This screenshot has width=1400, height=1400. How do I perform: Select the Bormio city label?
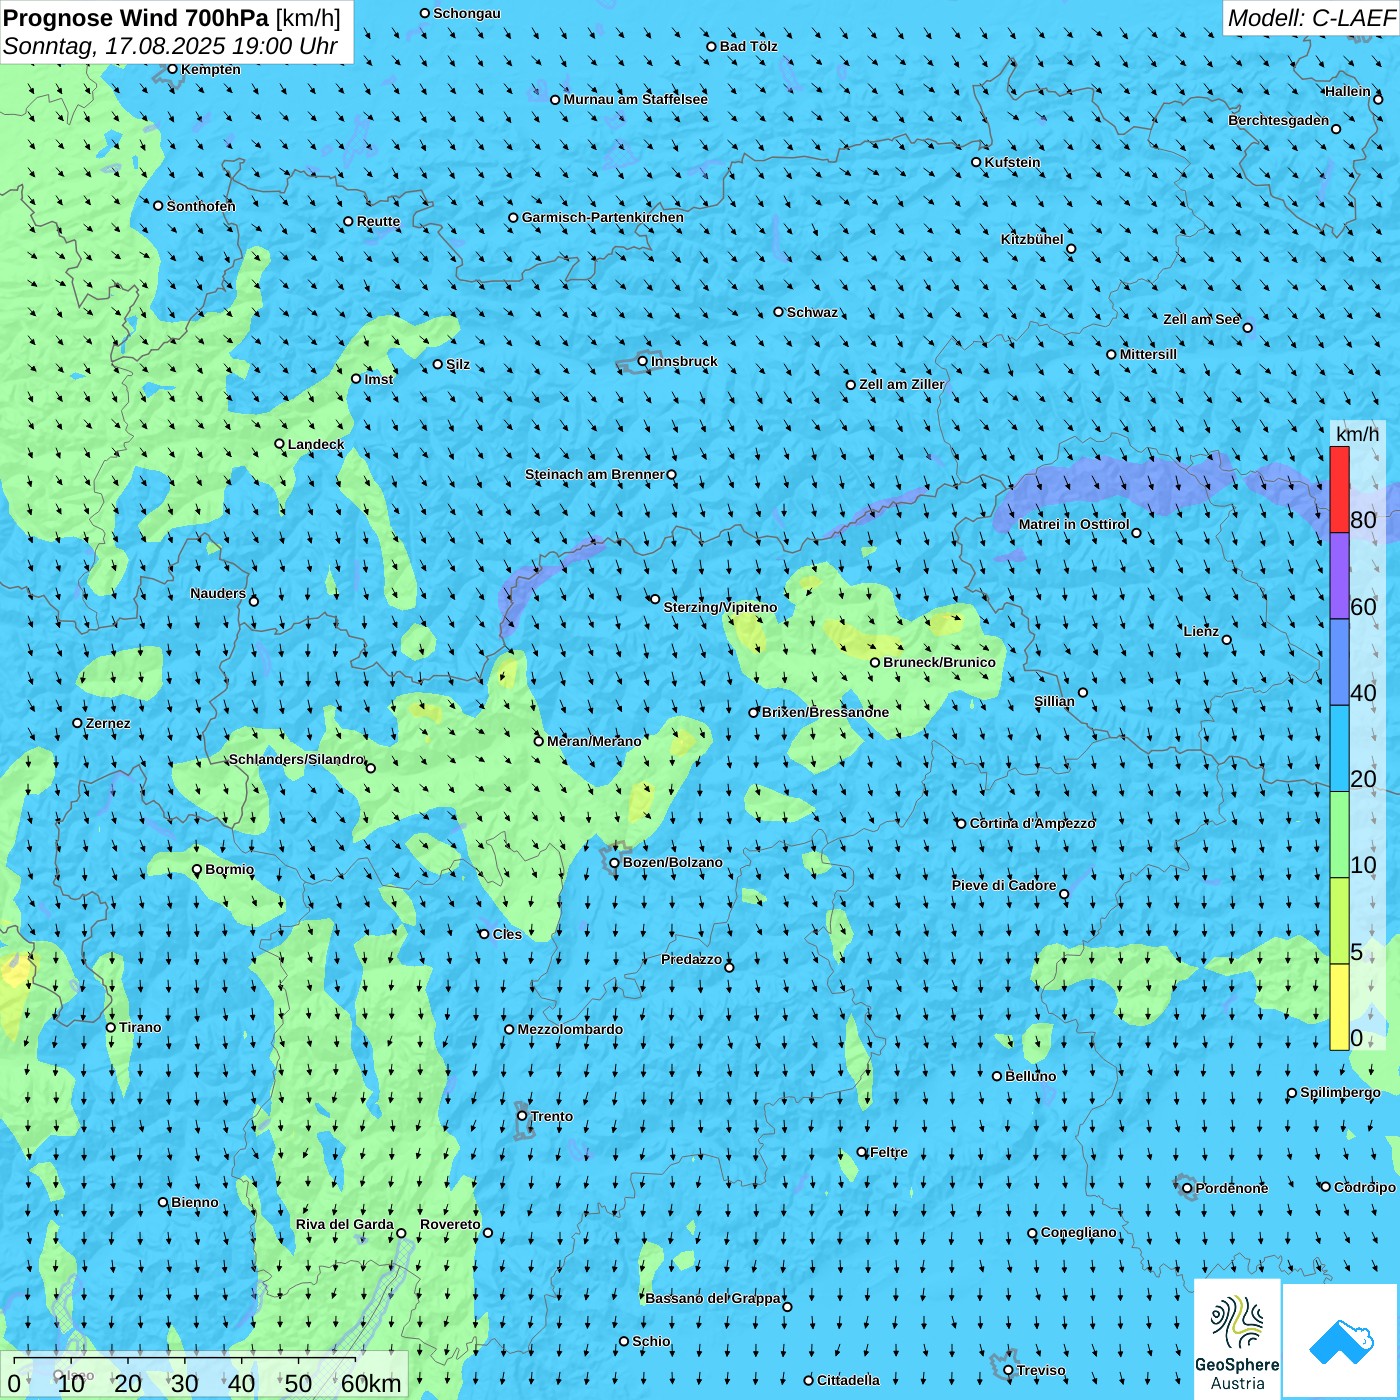point(229,869)
